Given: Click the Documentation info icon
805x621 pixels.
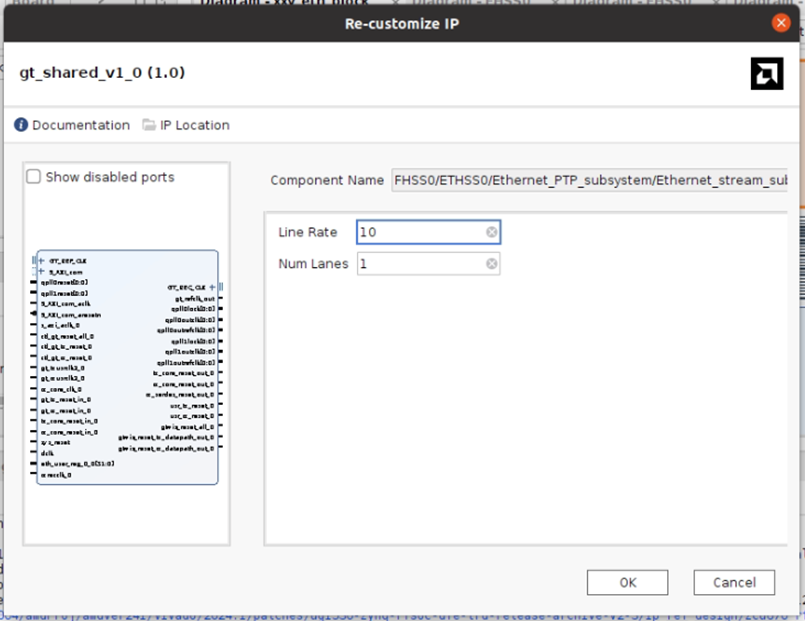Looking at the screenshot, I should click(21, 125).
